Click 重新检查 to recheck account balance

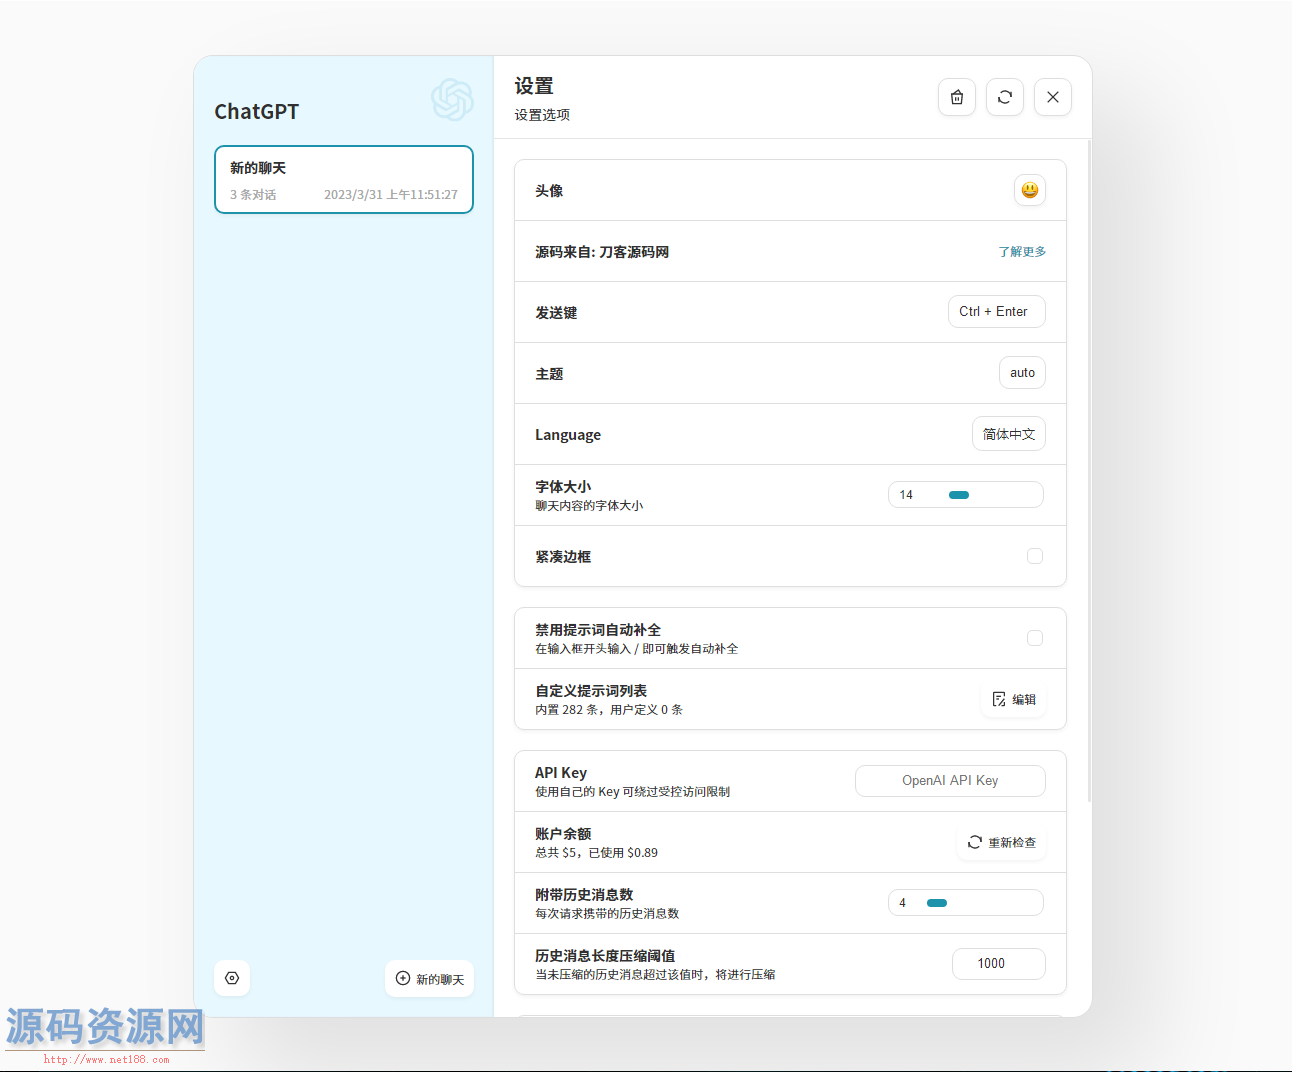click(x=1001, y=843)
